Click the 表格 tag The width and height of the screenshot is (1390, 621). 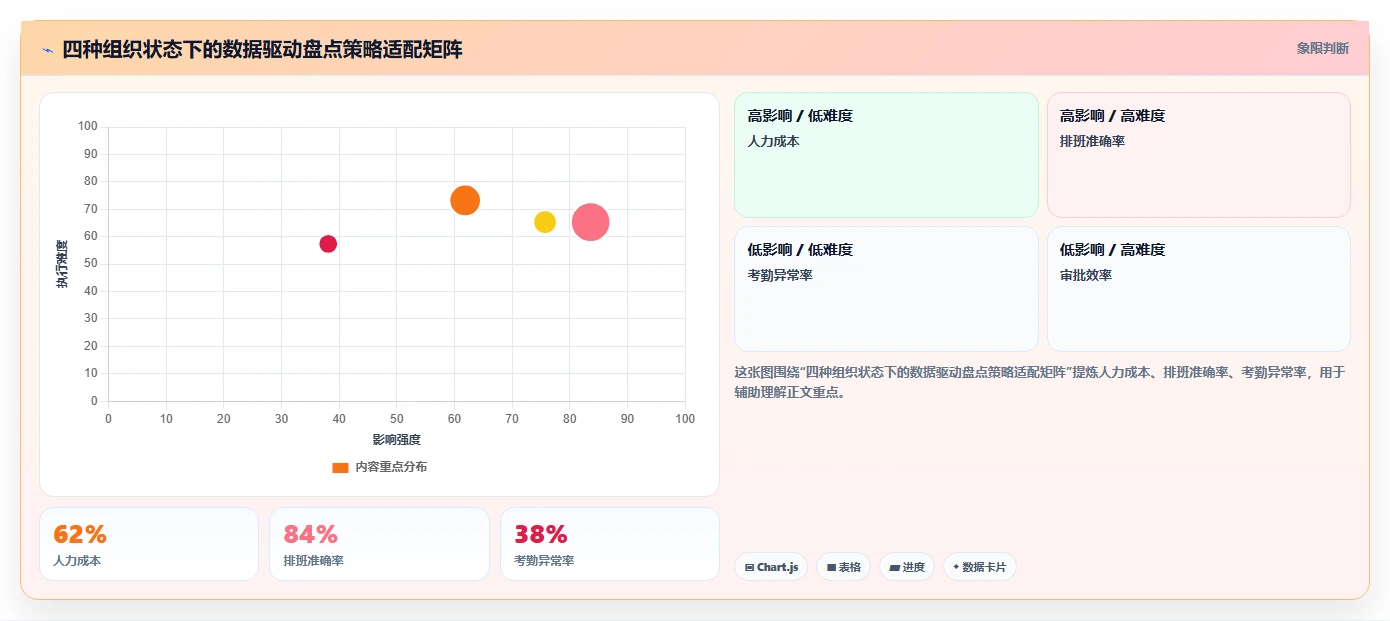coord(843,567)
